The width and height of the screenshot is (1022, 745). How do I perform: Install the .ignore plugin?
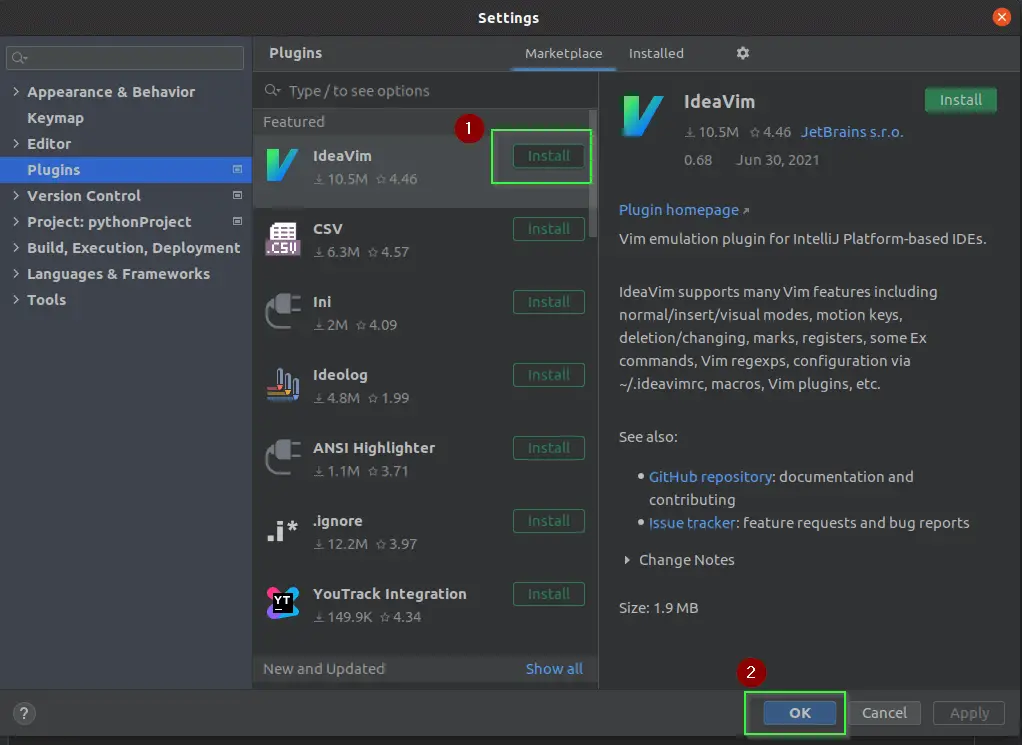pos(549,521)
